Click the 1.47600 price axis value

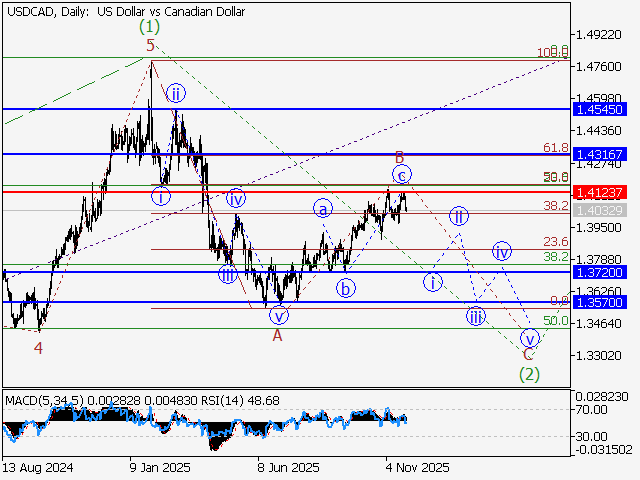coord(598,66)
